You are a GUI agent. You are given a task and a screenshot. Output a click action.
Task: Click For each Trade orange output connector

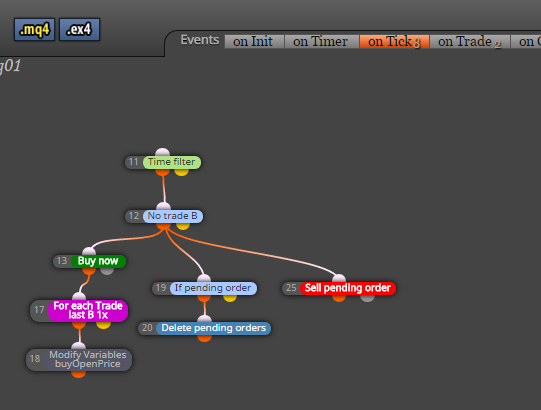point(79,325)
